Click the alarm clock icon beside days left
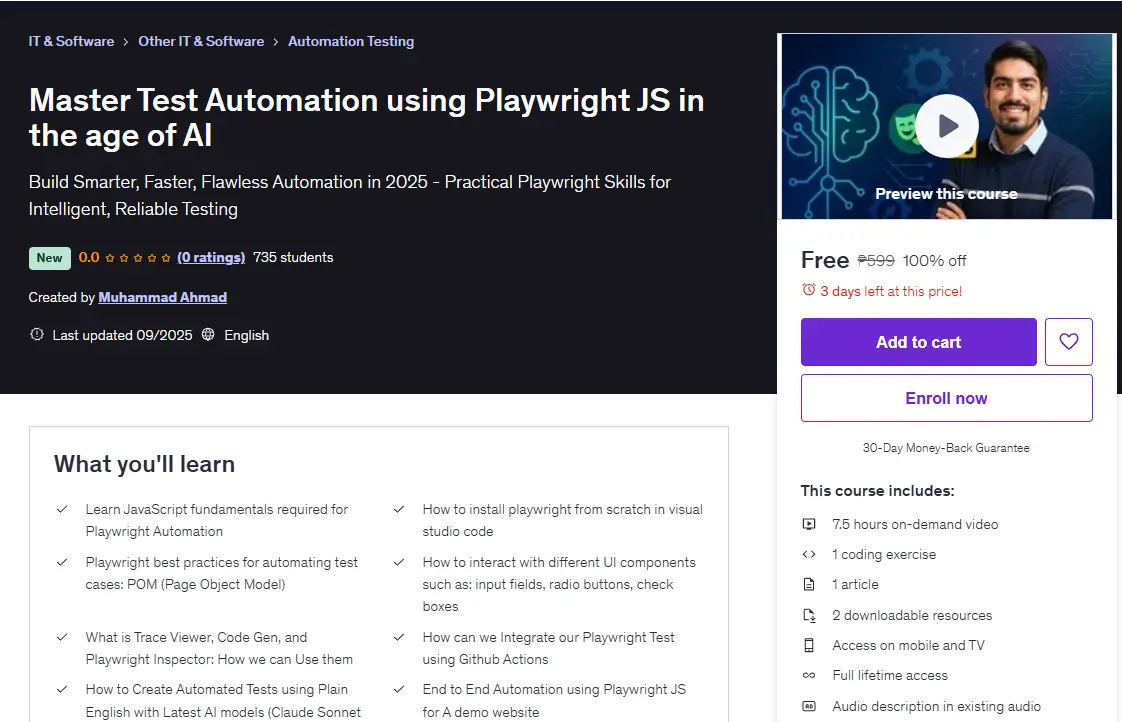This screenshot has width=1122, height=722. tap(809, 290)
